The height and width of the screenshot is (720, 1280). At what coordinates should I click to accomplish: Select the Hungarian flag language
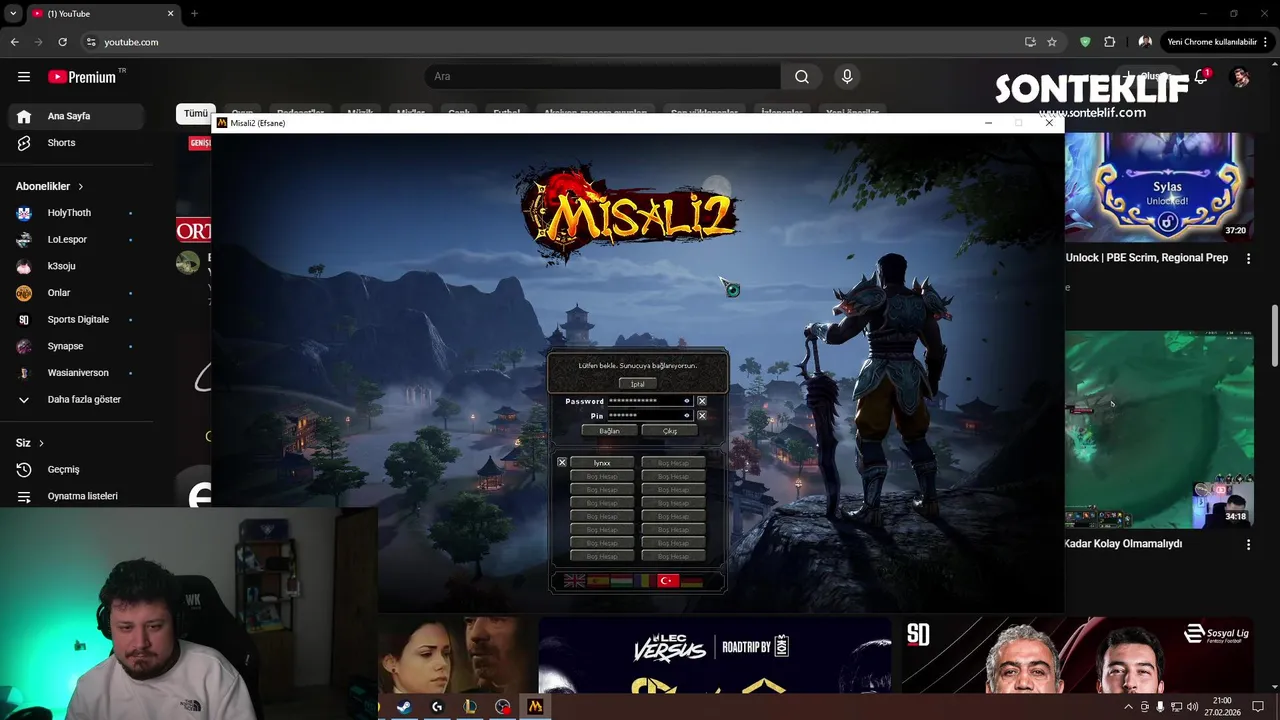[621, 581]
